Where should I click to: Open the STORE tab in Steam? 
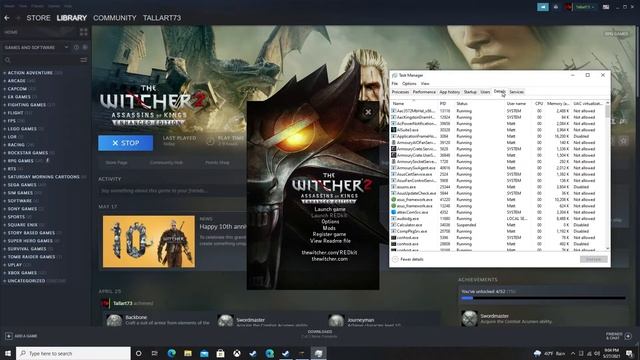(x=38, y=18)
